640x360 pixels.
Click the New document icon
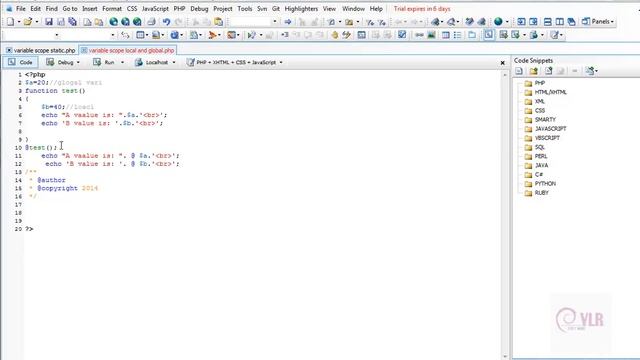tap(10, 22)
